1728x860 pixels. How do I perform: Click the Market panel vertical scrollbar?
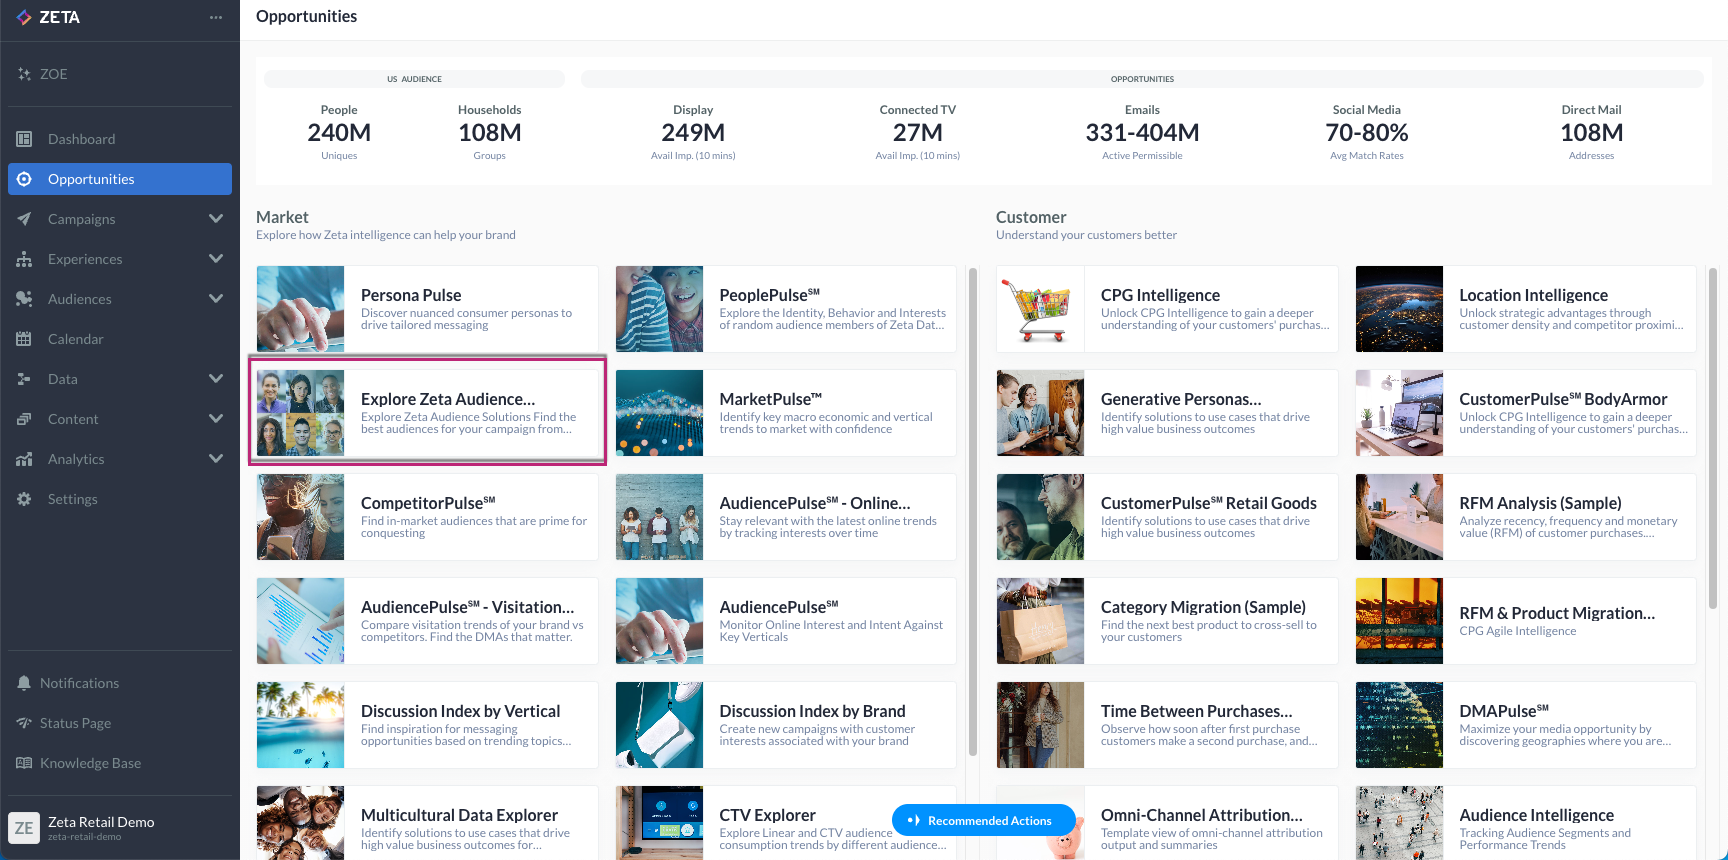[972, 510]
